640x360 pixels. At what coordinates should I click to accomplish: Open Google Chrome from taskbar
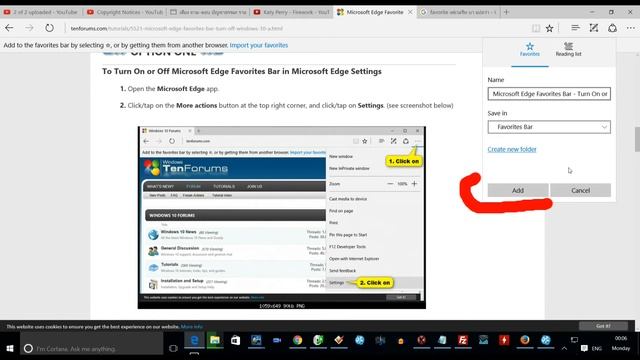[x=298, y=340]
